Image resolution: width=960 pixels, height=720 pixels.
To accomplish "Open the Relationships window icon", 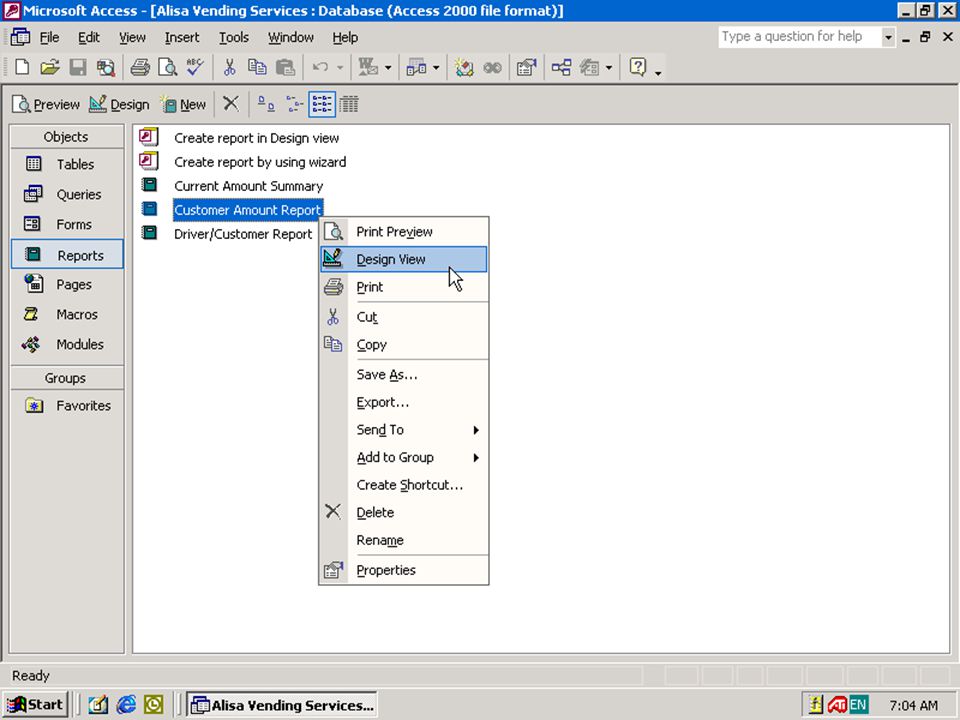I will [x=561, y=67].
